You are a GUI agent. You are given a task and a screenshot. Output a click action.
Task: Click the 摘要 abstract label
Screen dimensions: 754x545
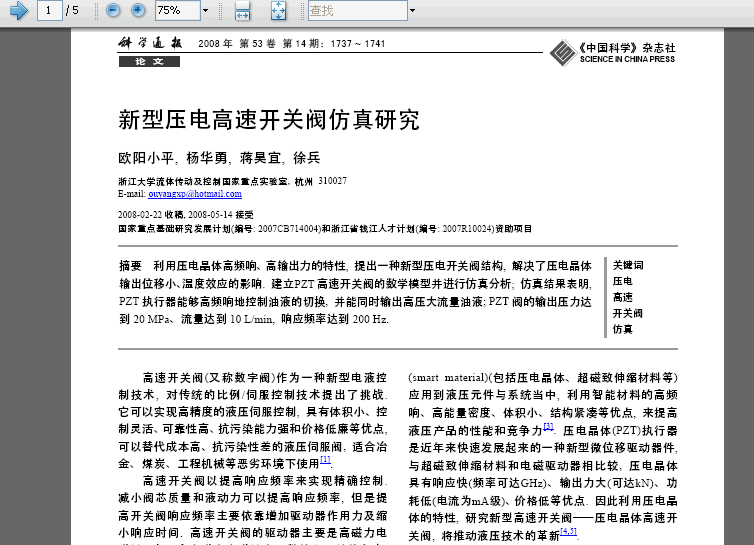[131, 266]
